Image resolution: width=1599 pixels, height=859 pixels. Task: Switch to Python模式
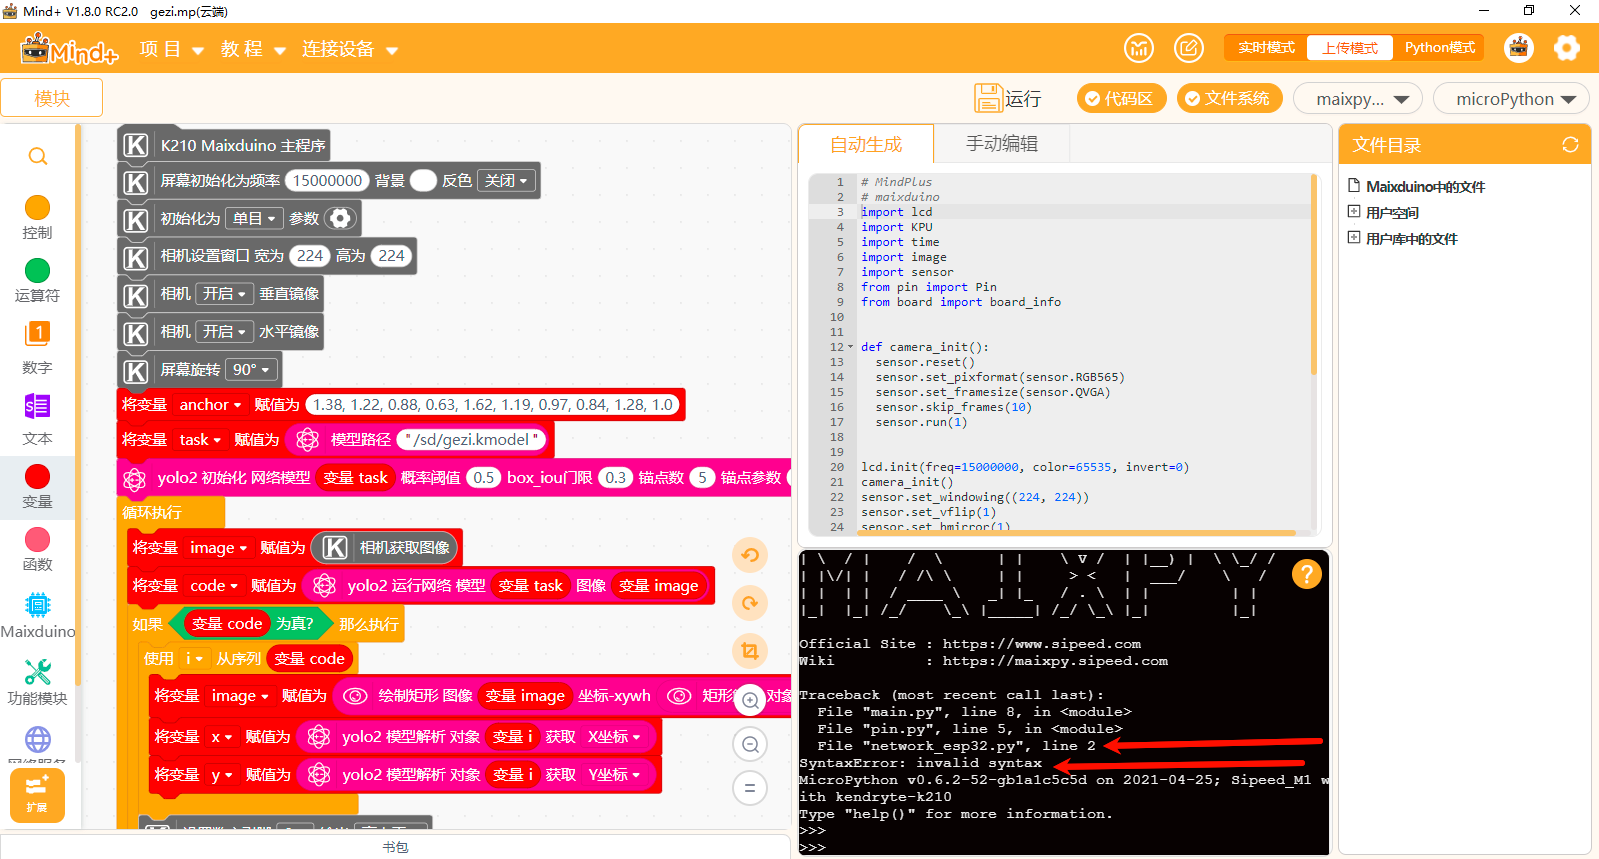1439,48
